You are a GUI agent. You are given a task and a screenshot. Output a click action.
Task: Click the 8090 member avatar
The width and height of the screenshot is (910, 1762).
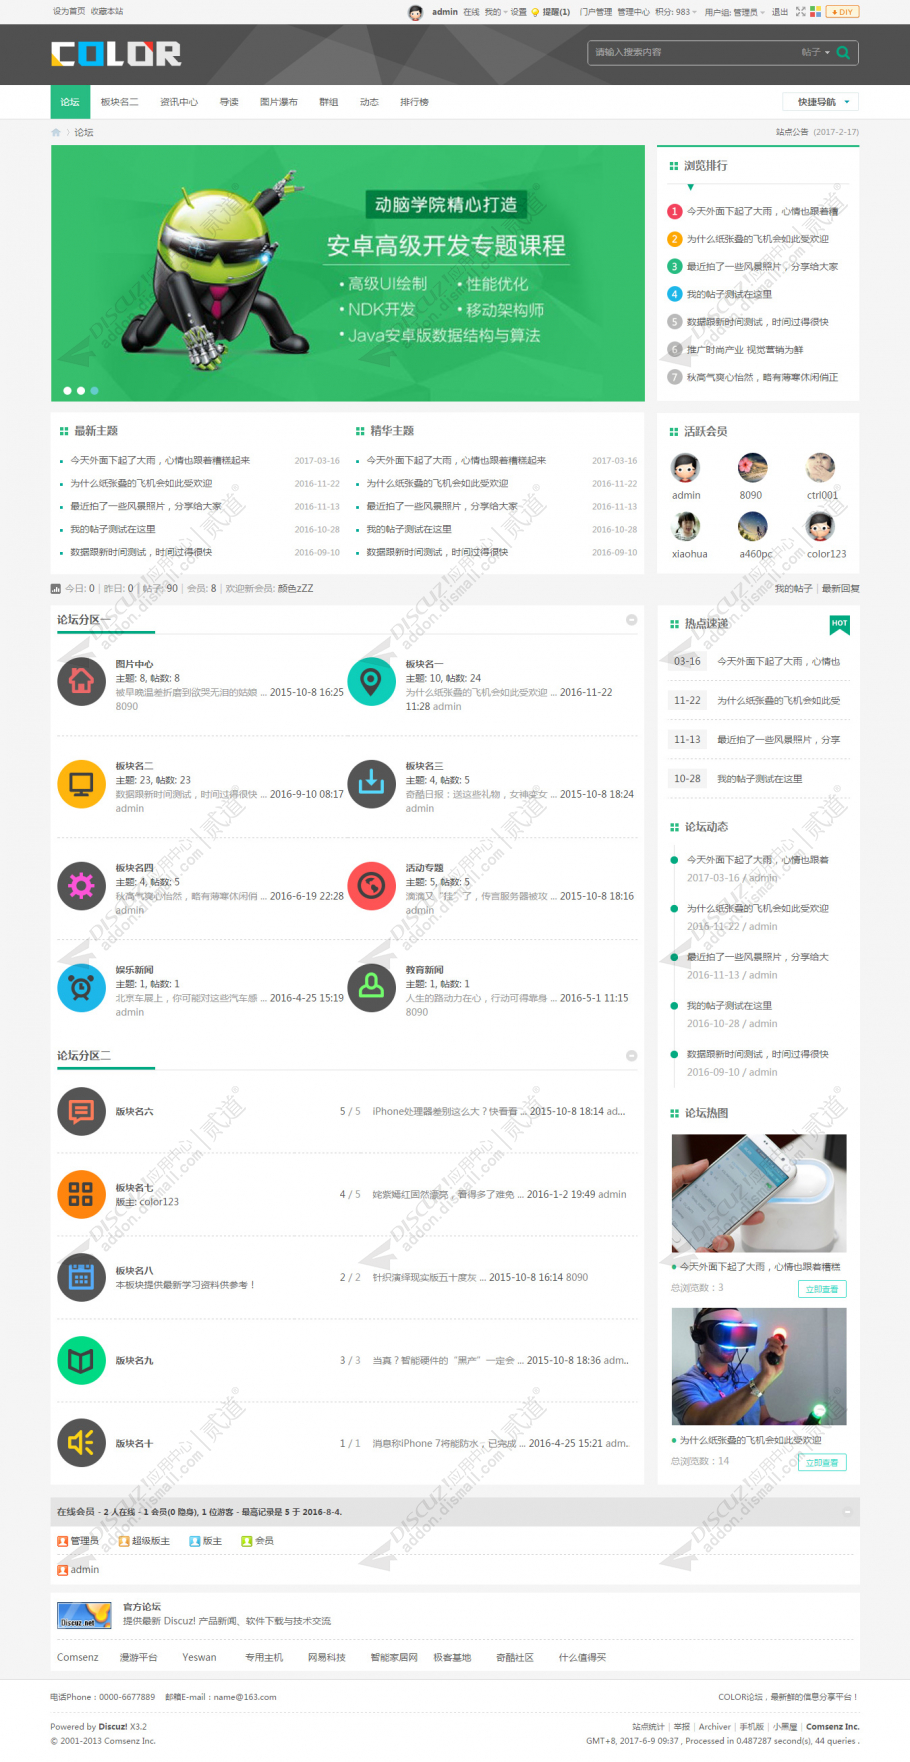[752, 467]
